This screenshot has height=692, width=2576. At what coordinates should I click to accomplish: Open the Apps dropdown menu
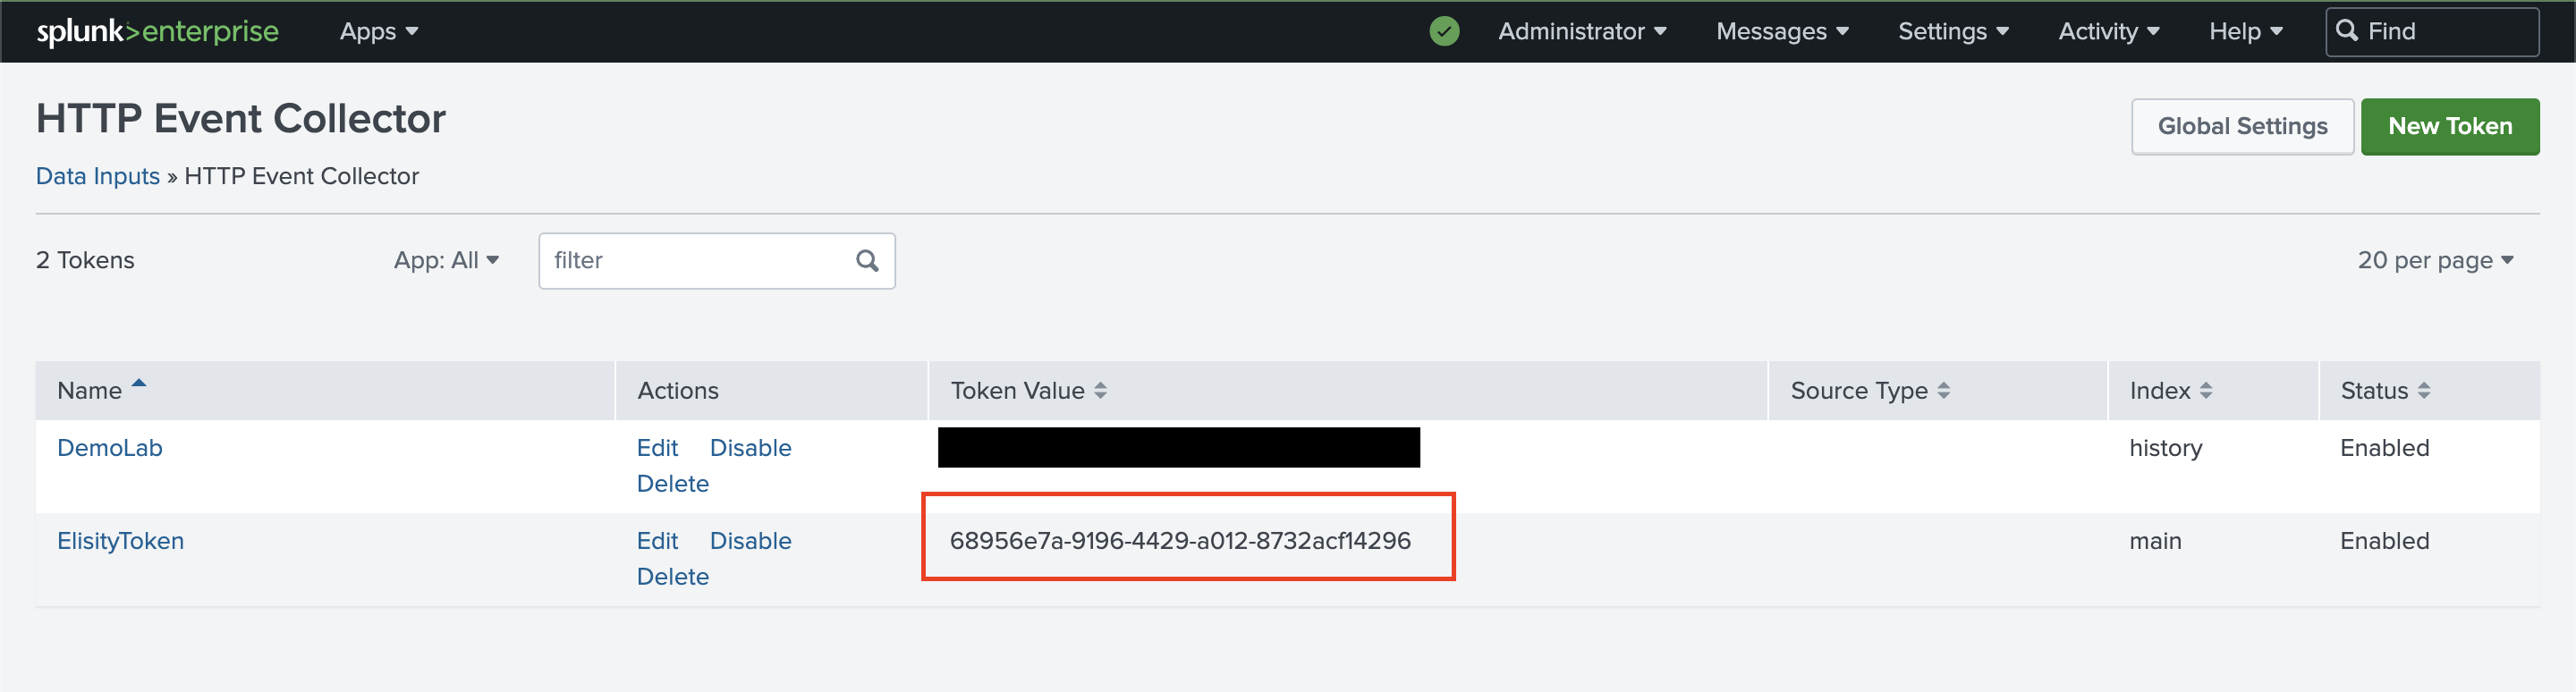(x=378, y=32)
